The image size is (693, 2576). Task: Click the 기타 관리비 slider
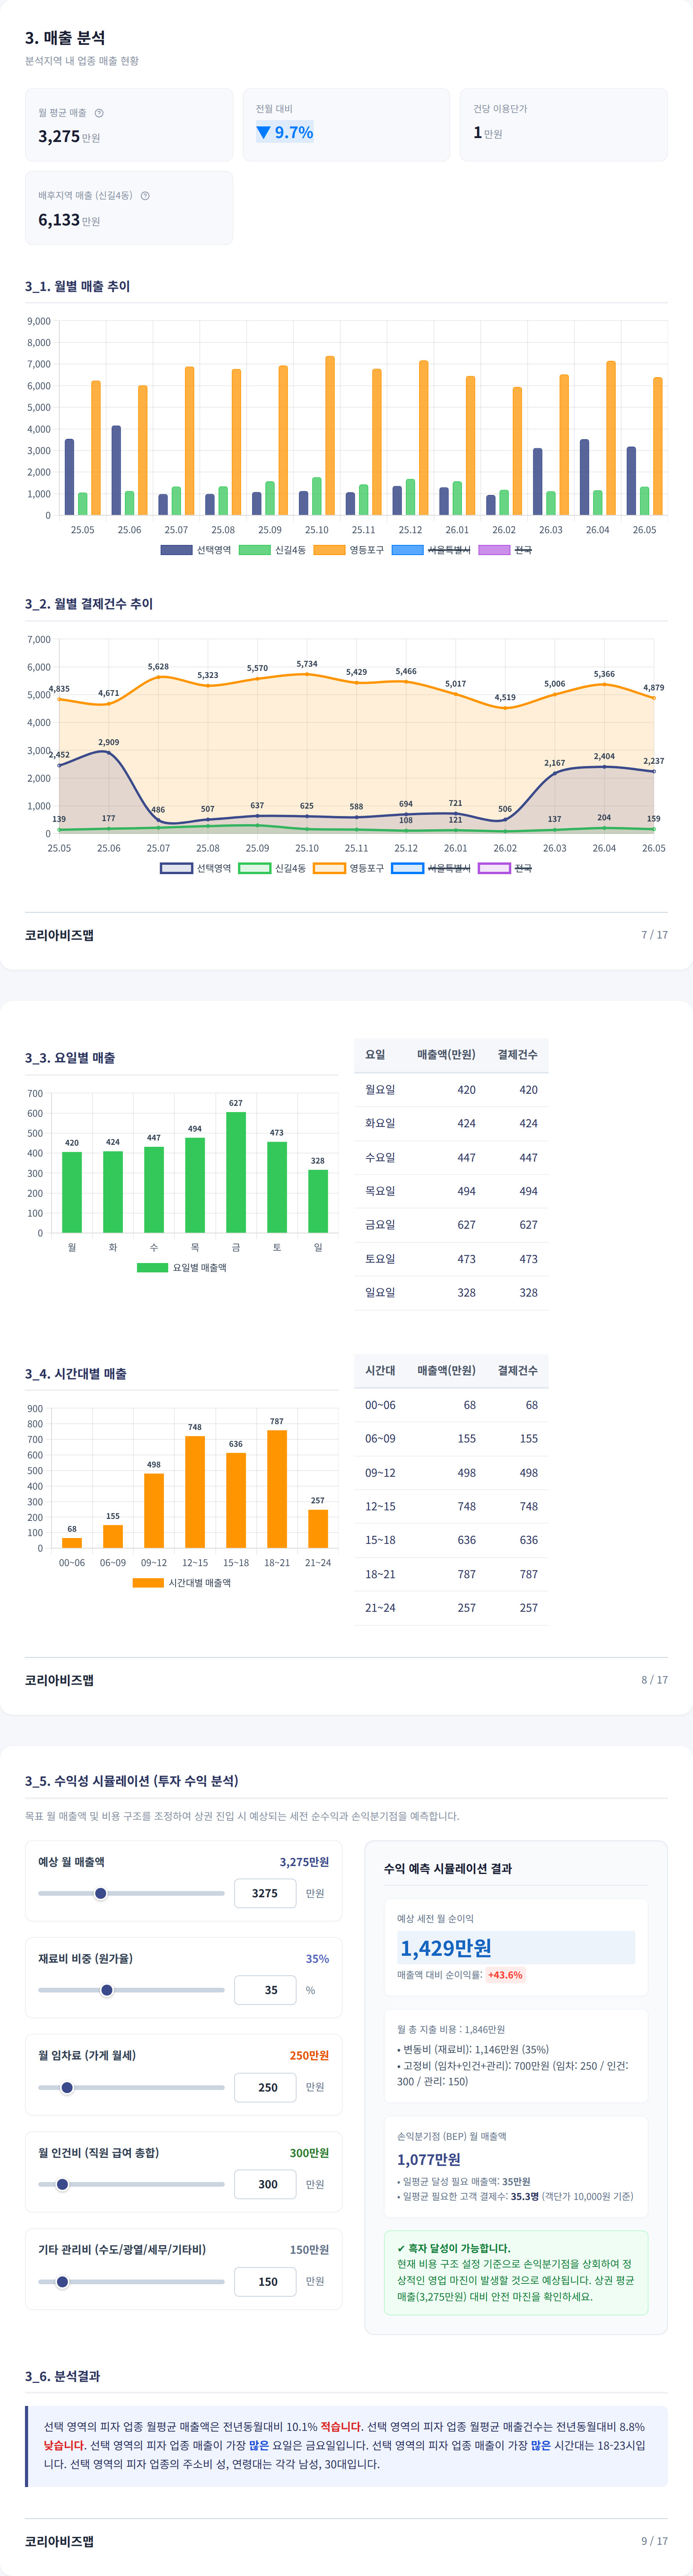(x=131, y=2281)
